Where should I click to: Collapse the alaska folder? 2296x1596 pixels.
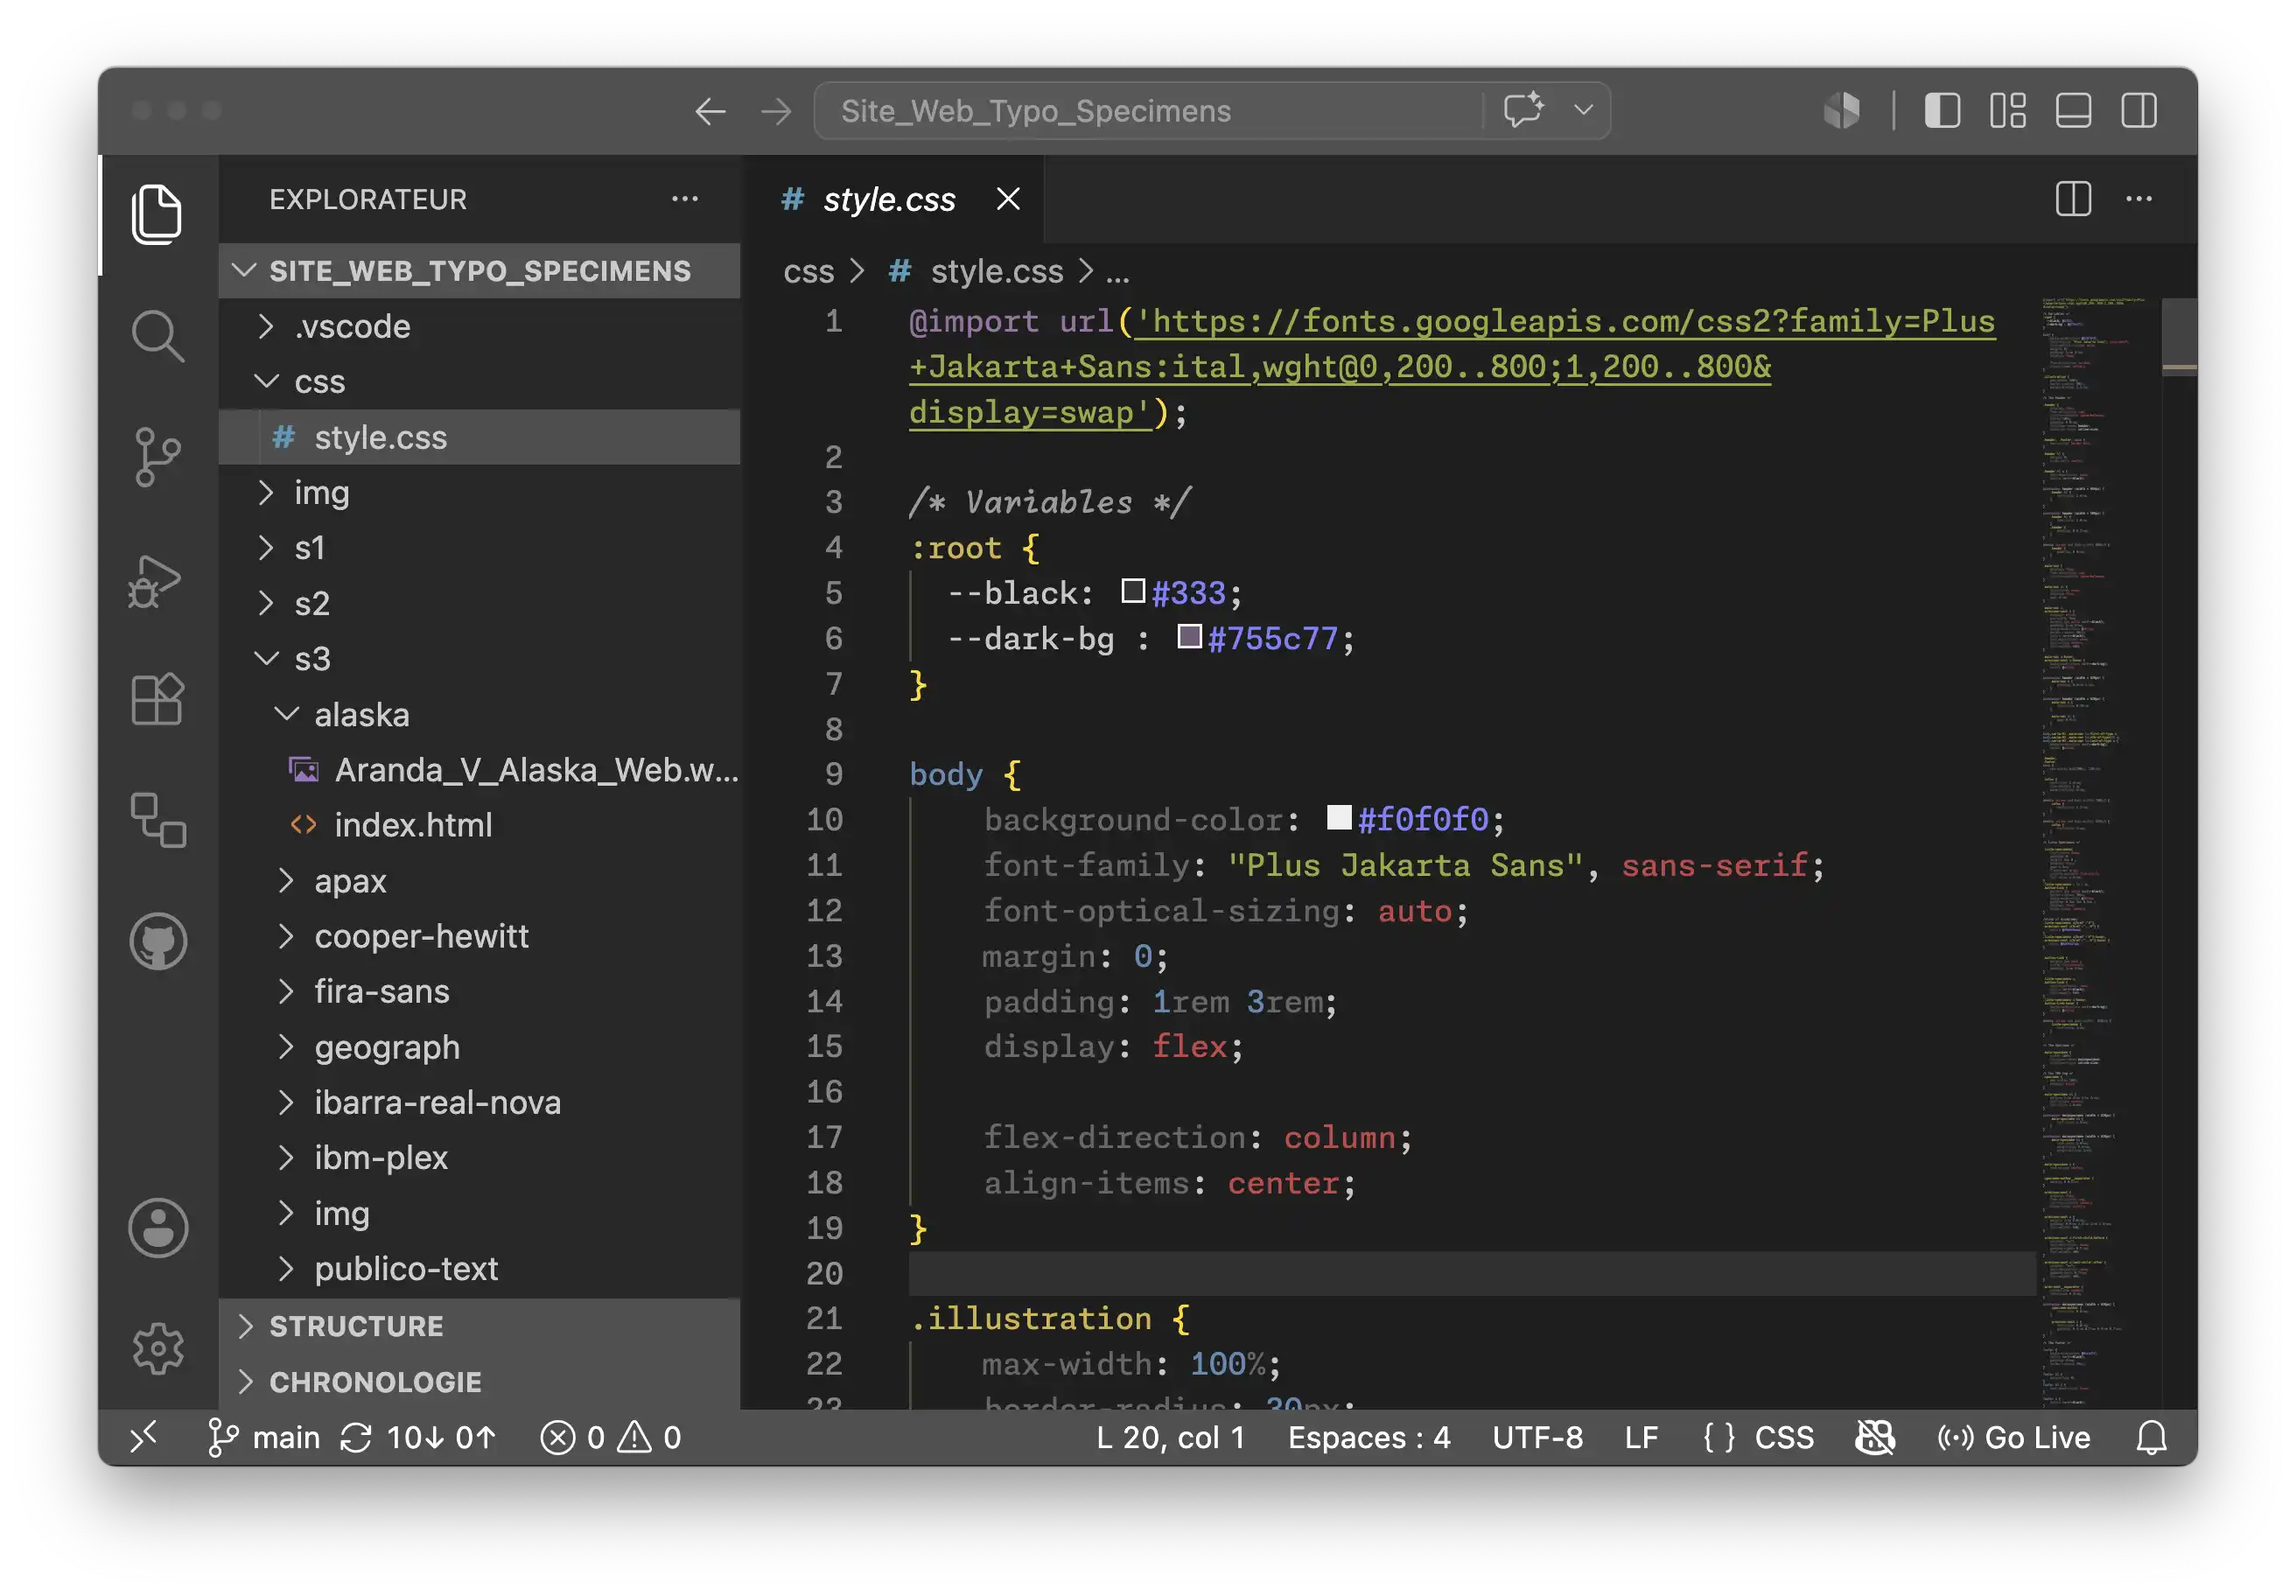pos(479,714)
